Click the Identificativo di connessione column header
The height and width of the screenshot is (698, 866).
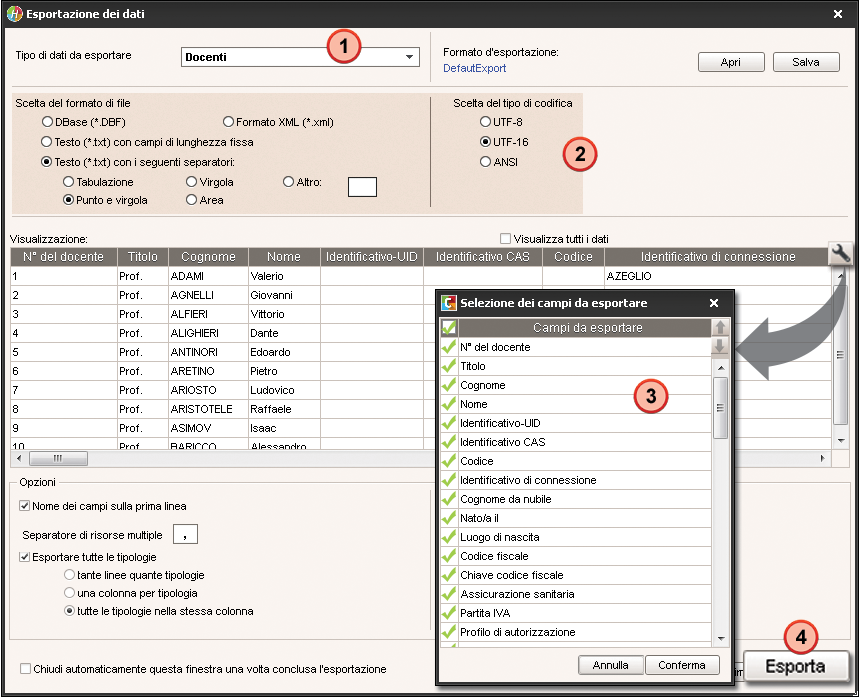pyautogui.click(x=718, y=257)
